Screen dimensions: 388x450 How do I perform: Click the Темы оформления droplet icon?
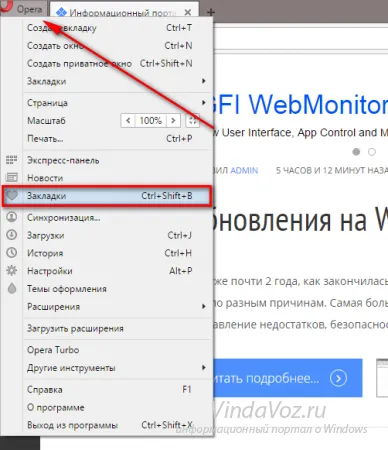12,288
